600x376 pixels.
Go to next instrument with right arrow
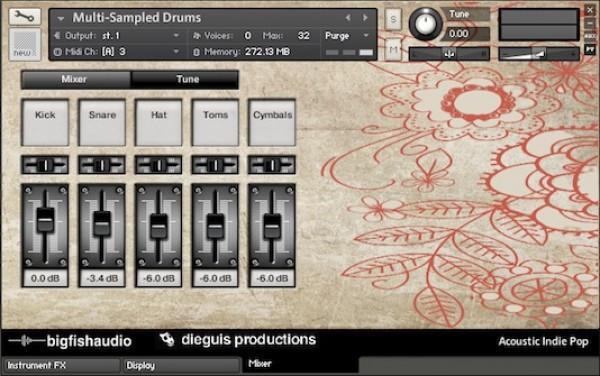[x=365, y=18]
